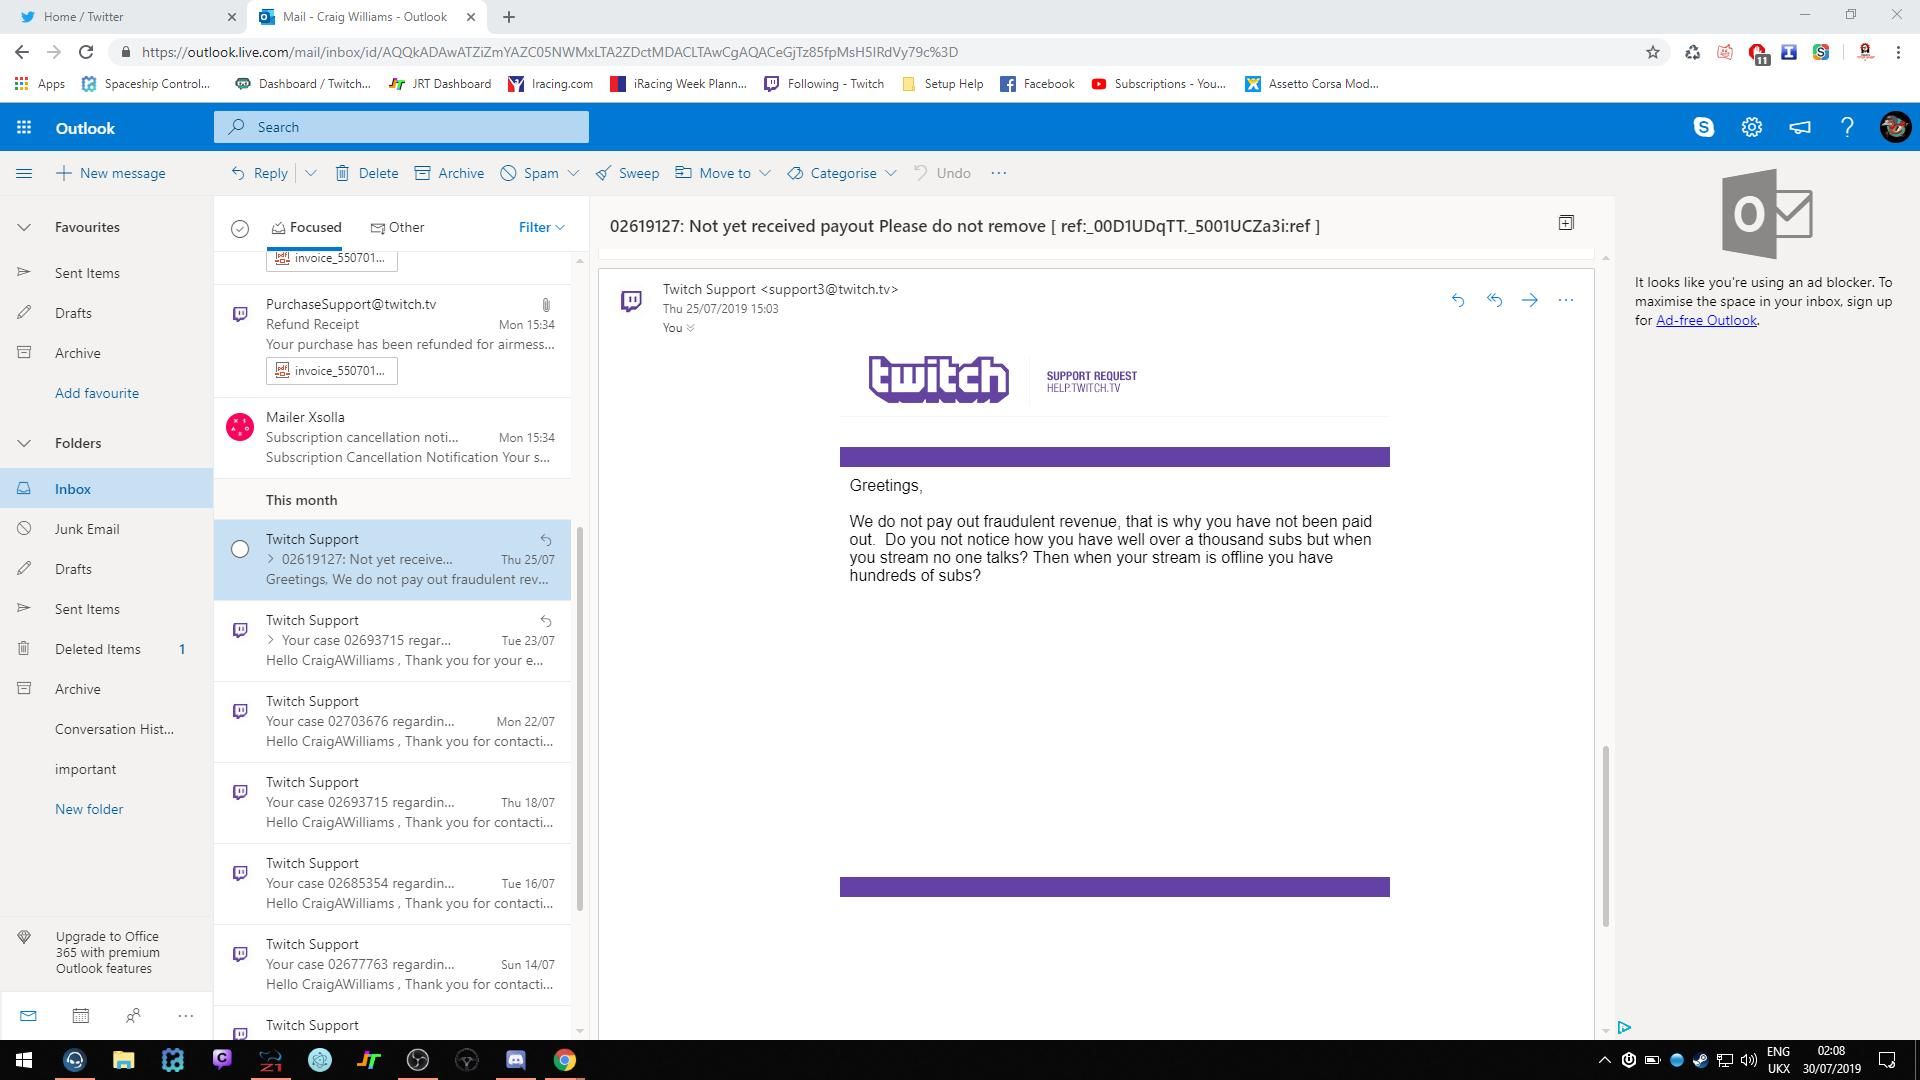Toggle the left navigation hamburger menu
Image resolution: width=1920 pixels, height=1080 pixels.
tap(24, 173)
